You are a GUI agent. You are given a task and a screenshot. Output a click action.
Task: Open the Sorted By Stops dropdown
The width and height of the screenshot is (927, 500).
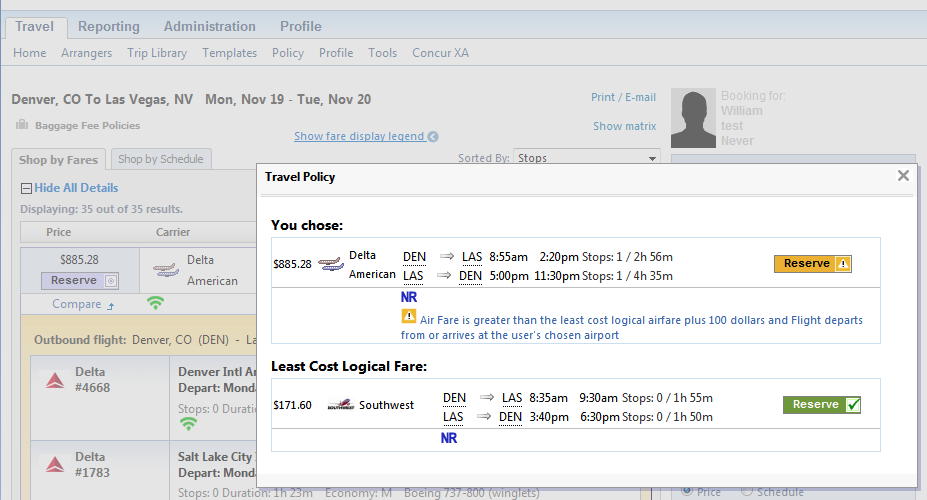[x=586, y=158]
